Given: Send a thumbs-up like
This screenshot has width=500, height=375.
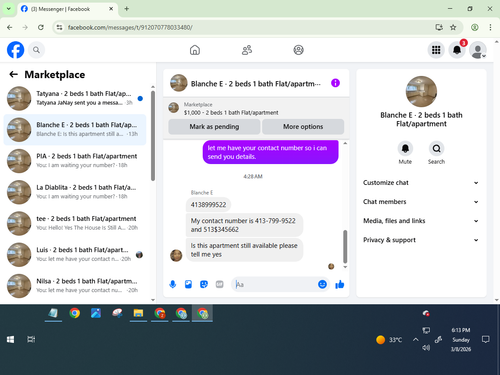Looking at the screenshot, I should pyautogui.click(x=340, y=284).
